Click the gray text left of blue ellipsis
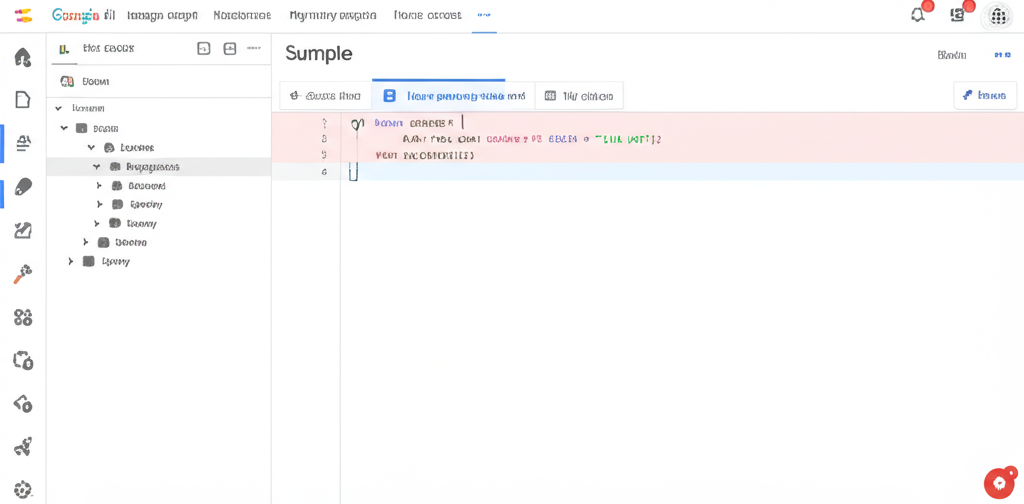The height and width of the screenshot is (504, 1024). (952, 55)
